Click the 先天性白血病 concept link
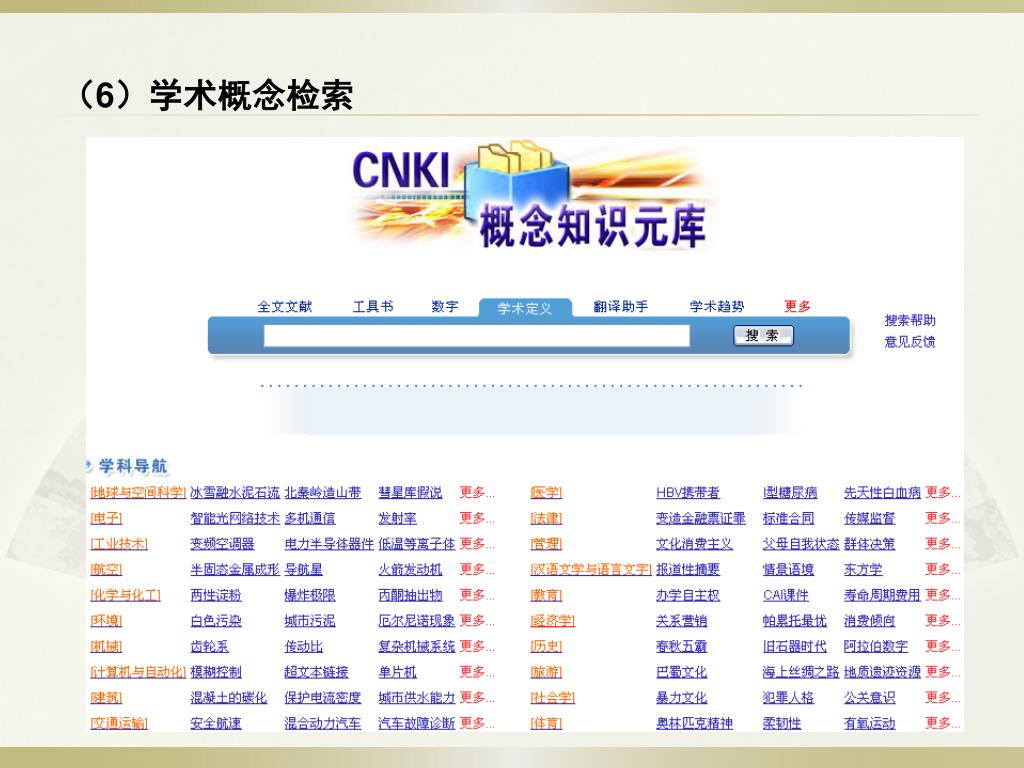Viewport: 1024px width, 768px height. pyautogui.click(x=882, y=492)
